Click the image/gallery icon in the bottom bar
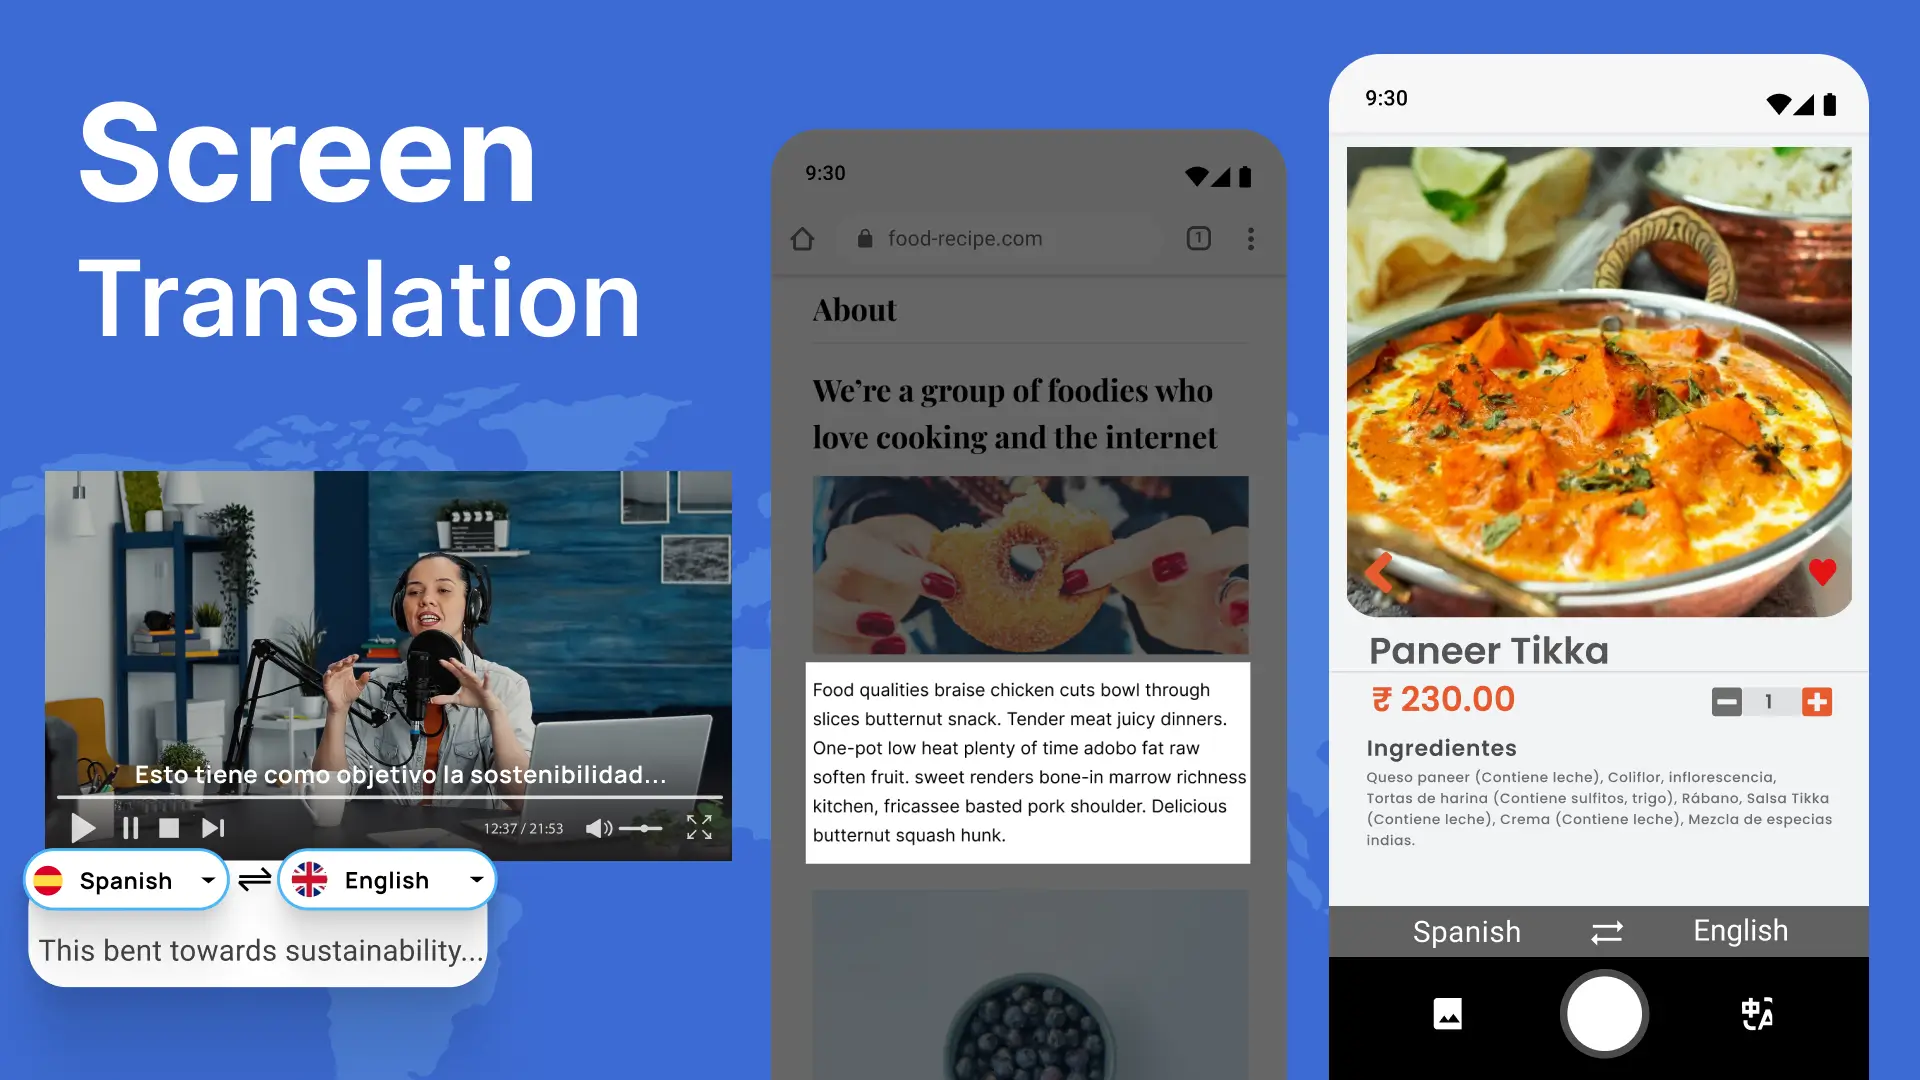Image resolution: width=1920 pixels, height=1080 pixels. (x=1448, y=1013)
